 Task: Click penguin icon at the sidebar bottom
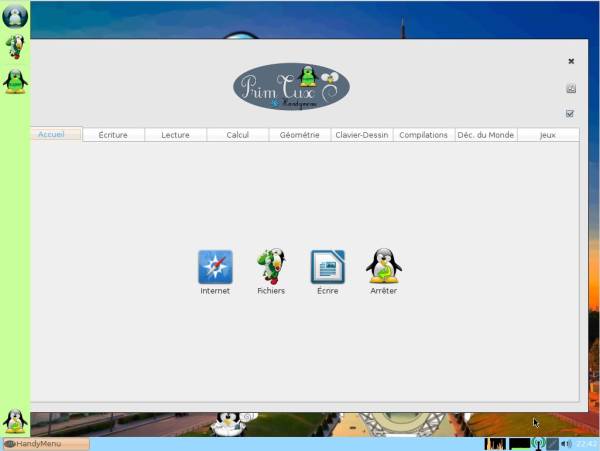(x=15, y=421)
